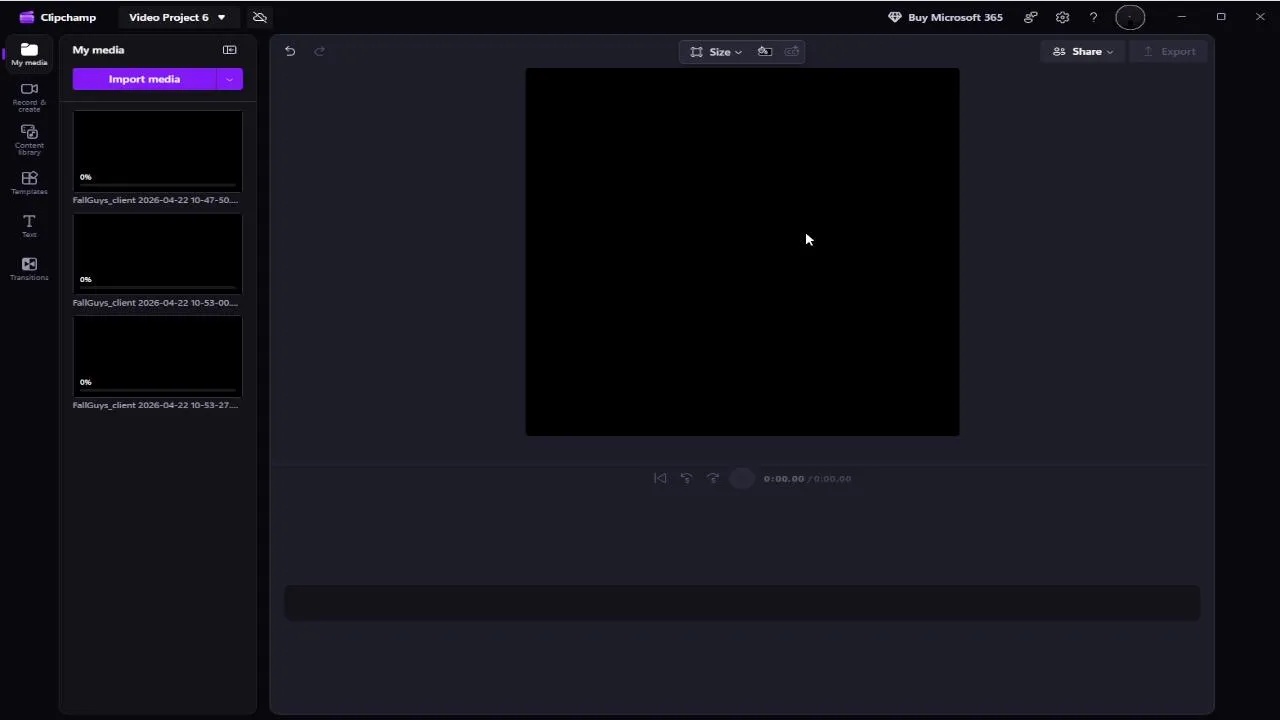Image resolution: width=1280 pixels, height=720 pixels.
Task: Click the Import media button
Action: 144,79
